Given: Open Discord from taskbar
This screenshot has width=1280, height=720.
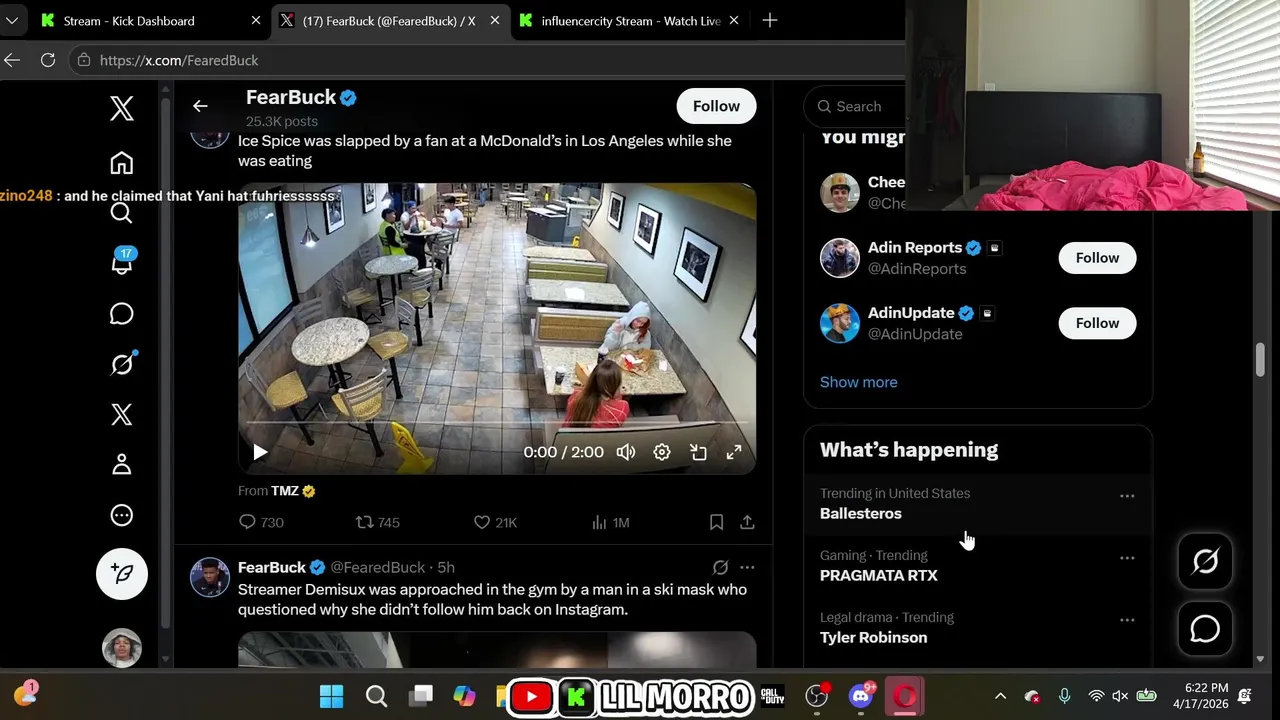Looking at the screenshot, I should point(861,696).
